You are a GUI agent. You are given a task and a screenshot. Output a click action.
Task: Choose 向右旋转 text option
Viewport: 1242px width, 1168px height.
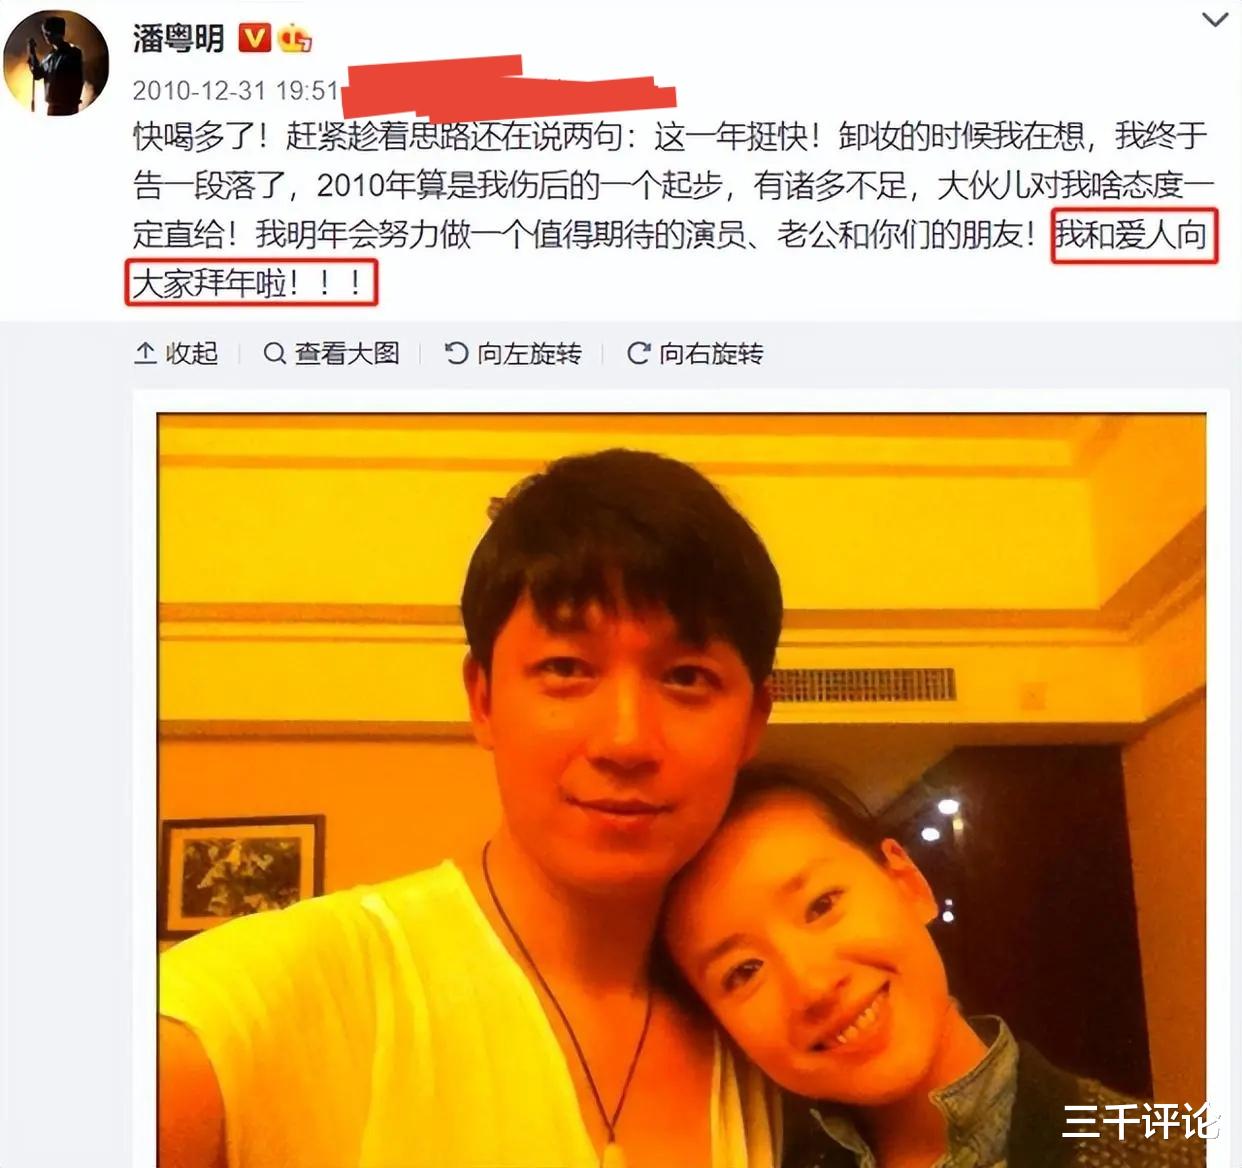click(x=710, y=353)
